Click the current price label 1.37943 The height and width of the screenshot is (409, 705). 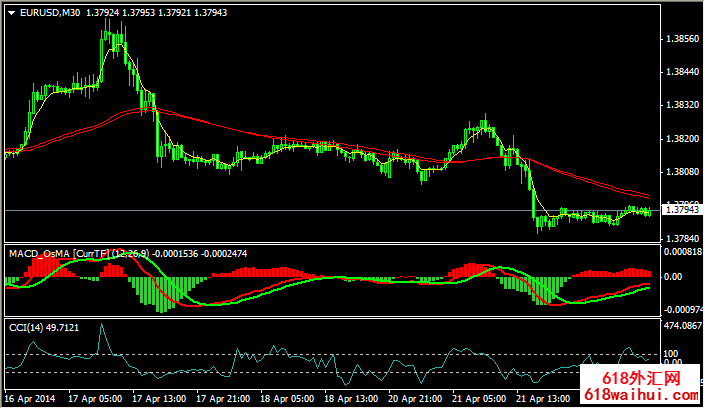[x=681, y=210]
